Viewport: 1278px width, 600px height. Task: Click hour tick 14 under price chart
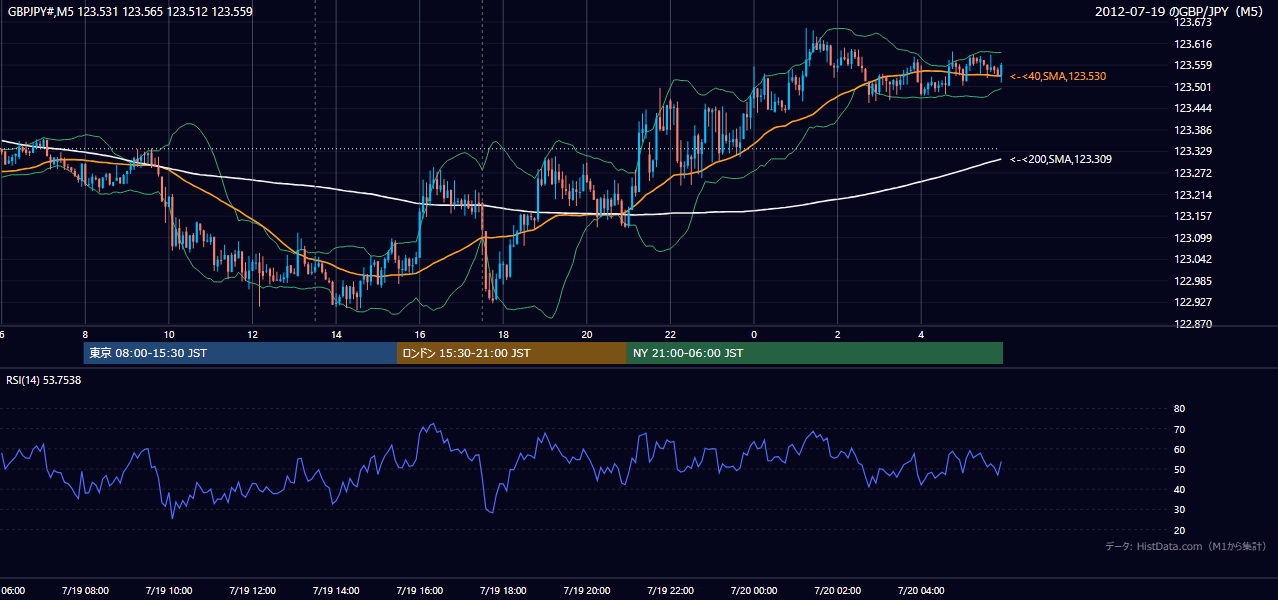click(x=336, y=335)
